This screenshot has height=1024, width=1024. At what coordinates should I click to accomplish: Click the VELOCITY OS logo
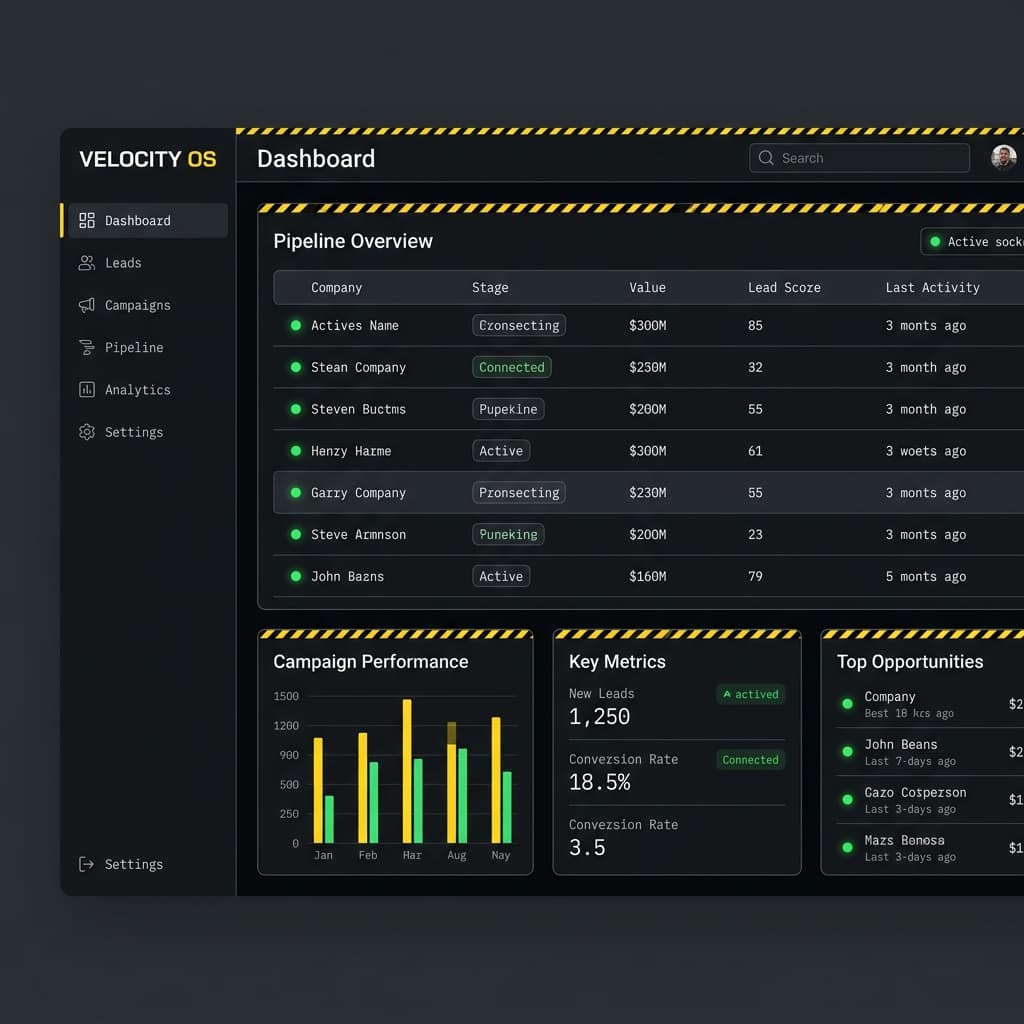pyautogui.click(x=148, y=159)
